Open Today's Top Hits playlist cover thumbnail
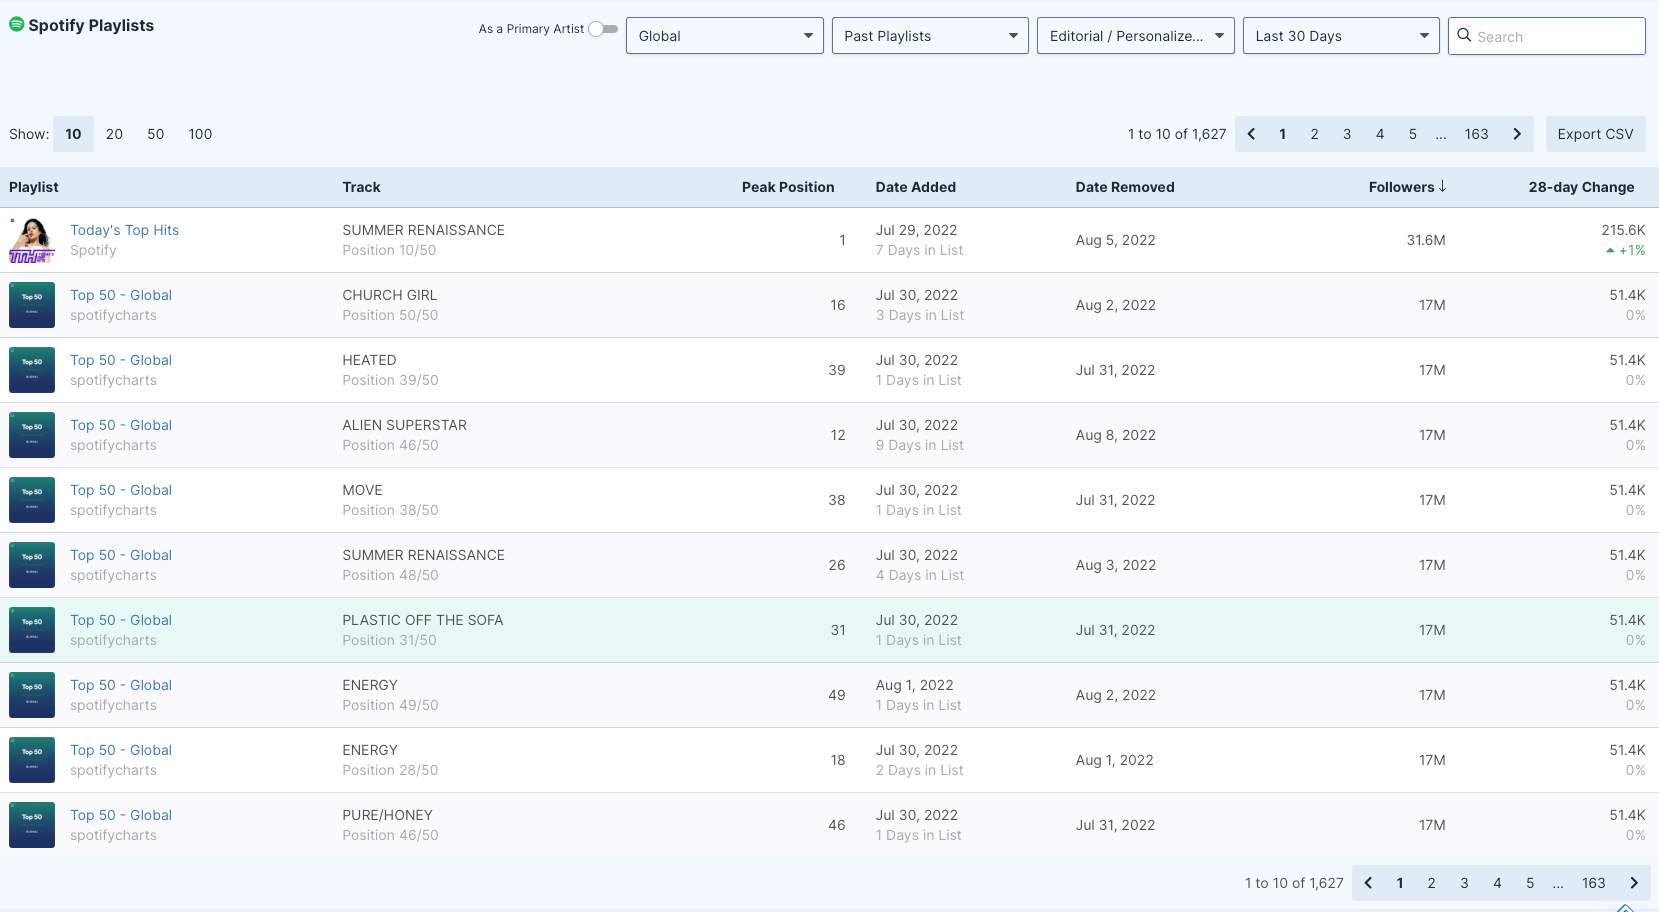Viewport: 1659px width, 912px height. [32, 240]
